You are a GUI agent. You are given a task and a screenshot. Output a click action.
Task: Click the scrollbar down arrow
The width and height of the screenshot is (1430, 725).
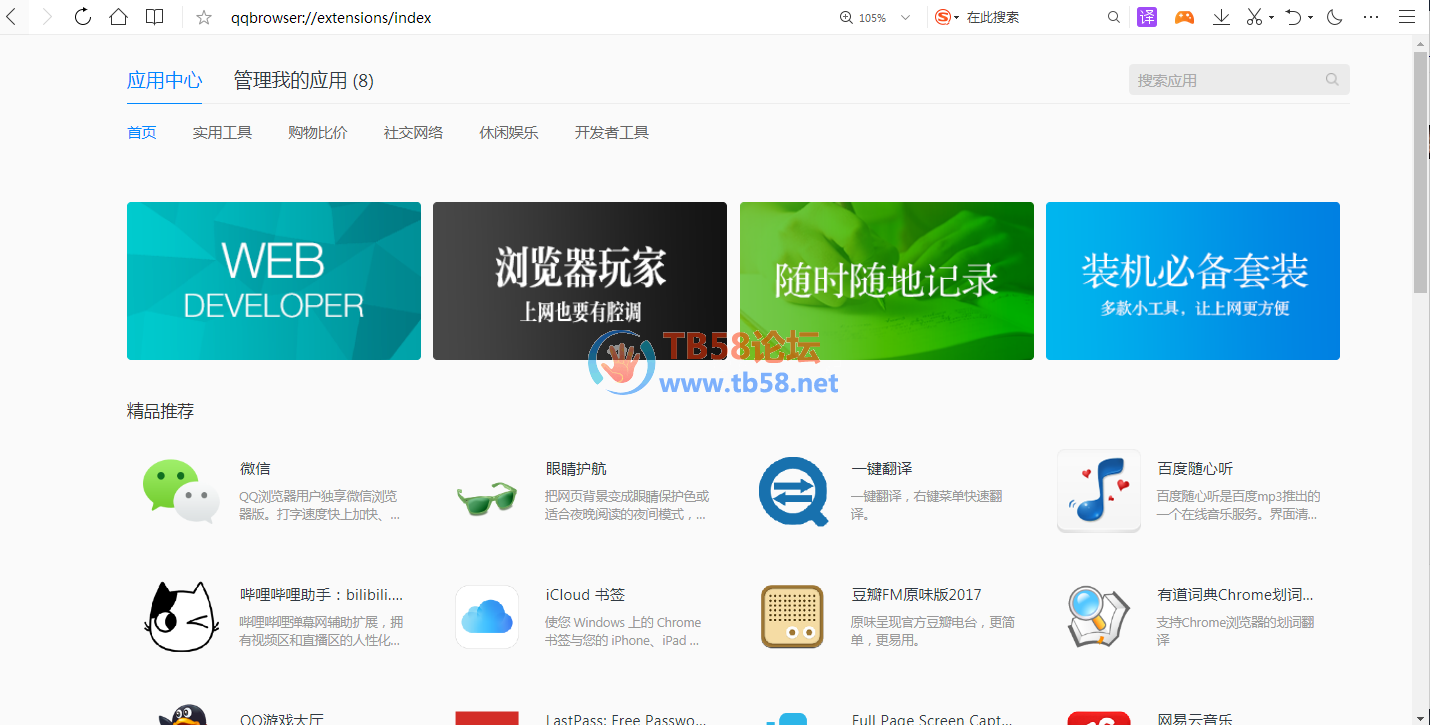pos(1421,717)
